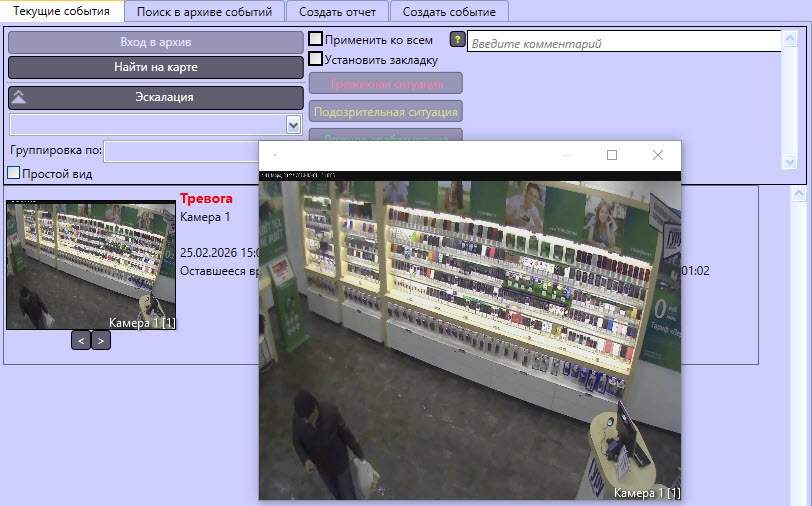
Task: Maximize the camera video popup window
Action: [x=612, y=155]
